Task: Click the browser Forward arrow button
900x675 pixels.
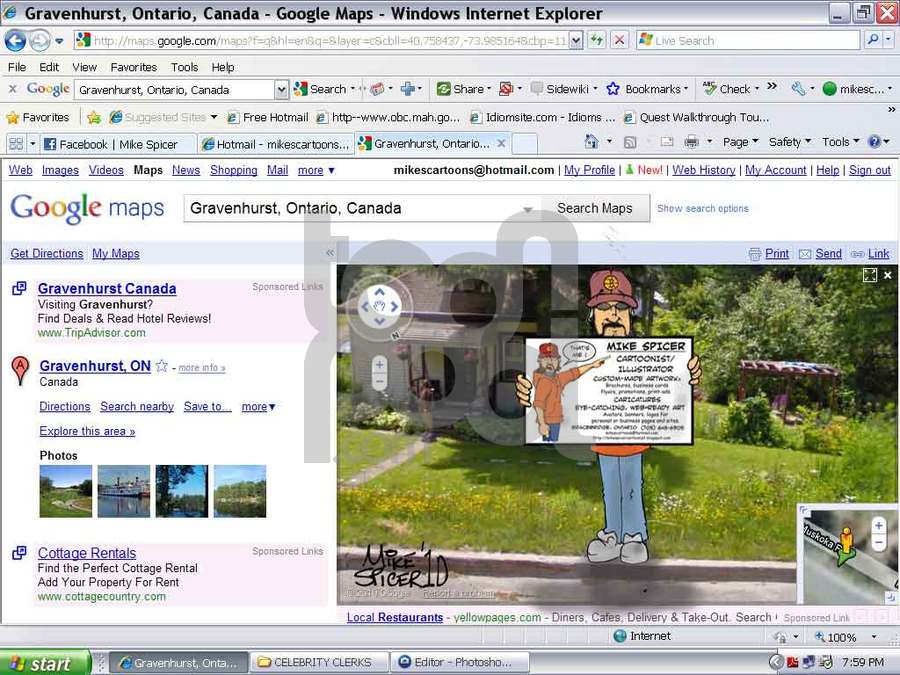Action: point(39,41)
